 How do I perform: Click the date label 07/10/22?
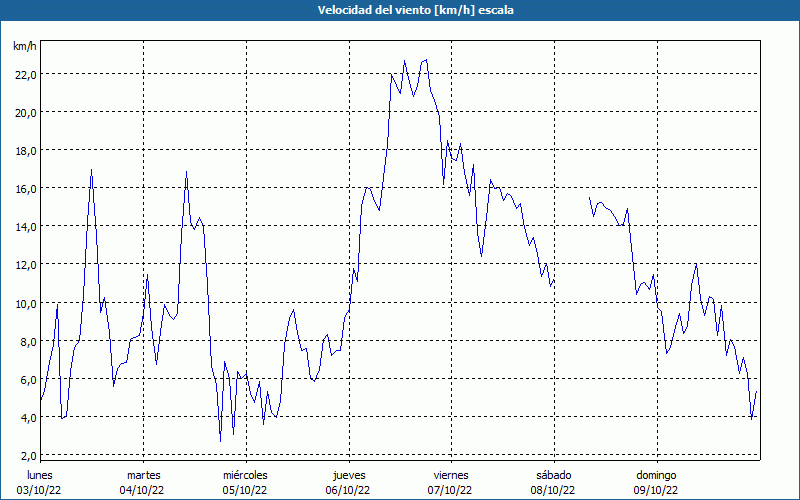[451, 490]
